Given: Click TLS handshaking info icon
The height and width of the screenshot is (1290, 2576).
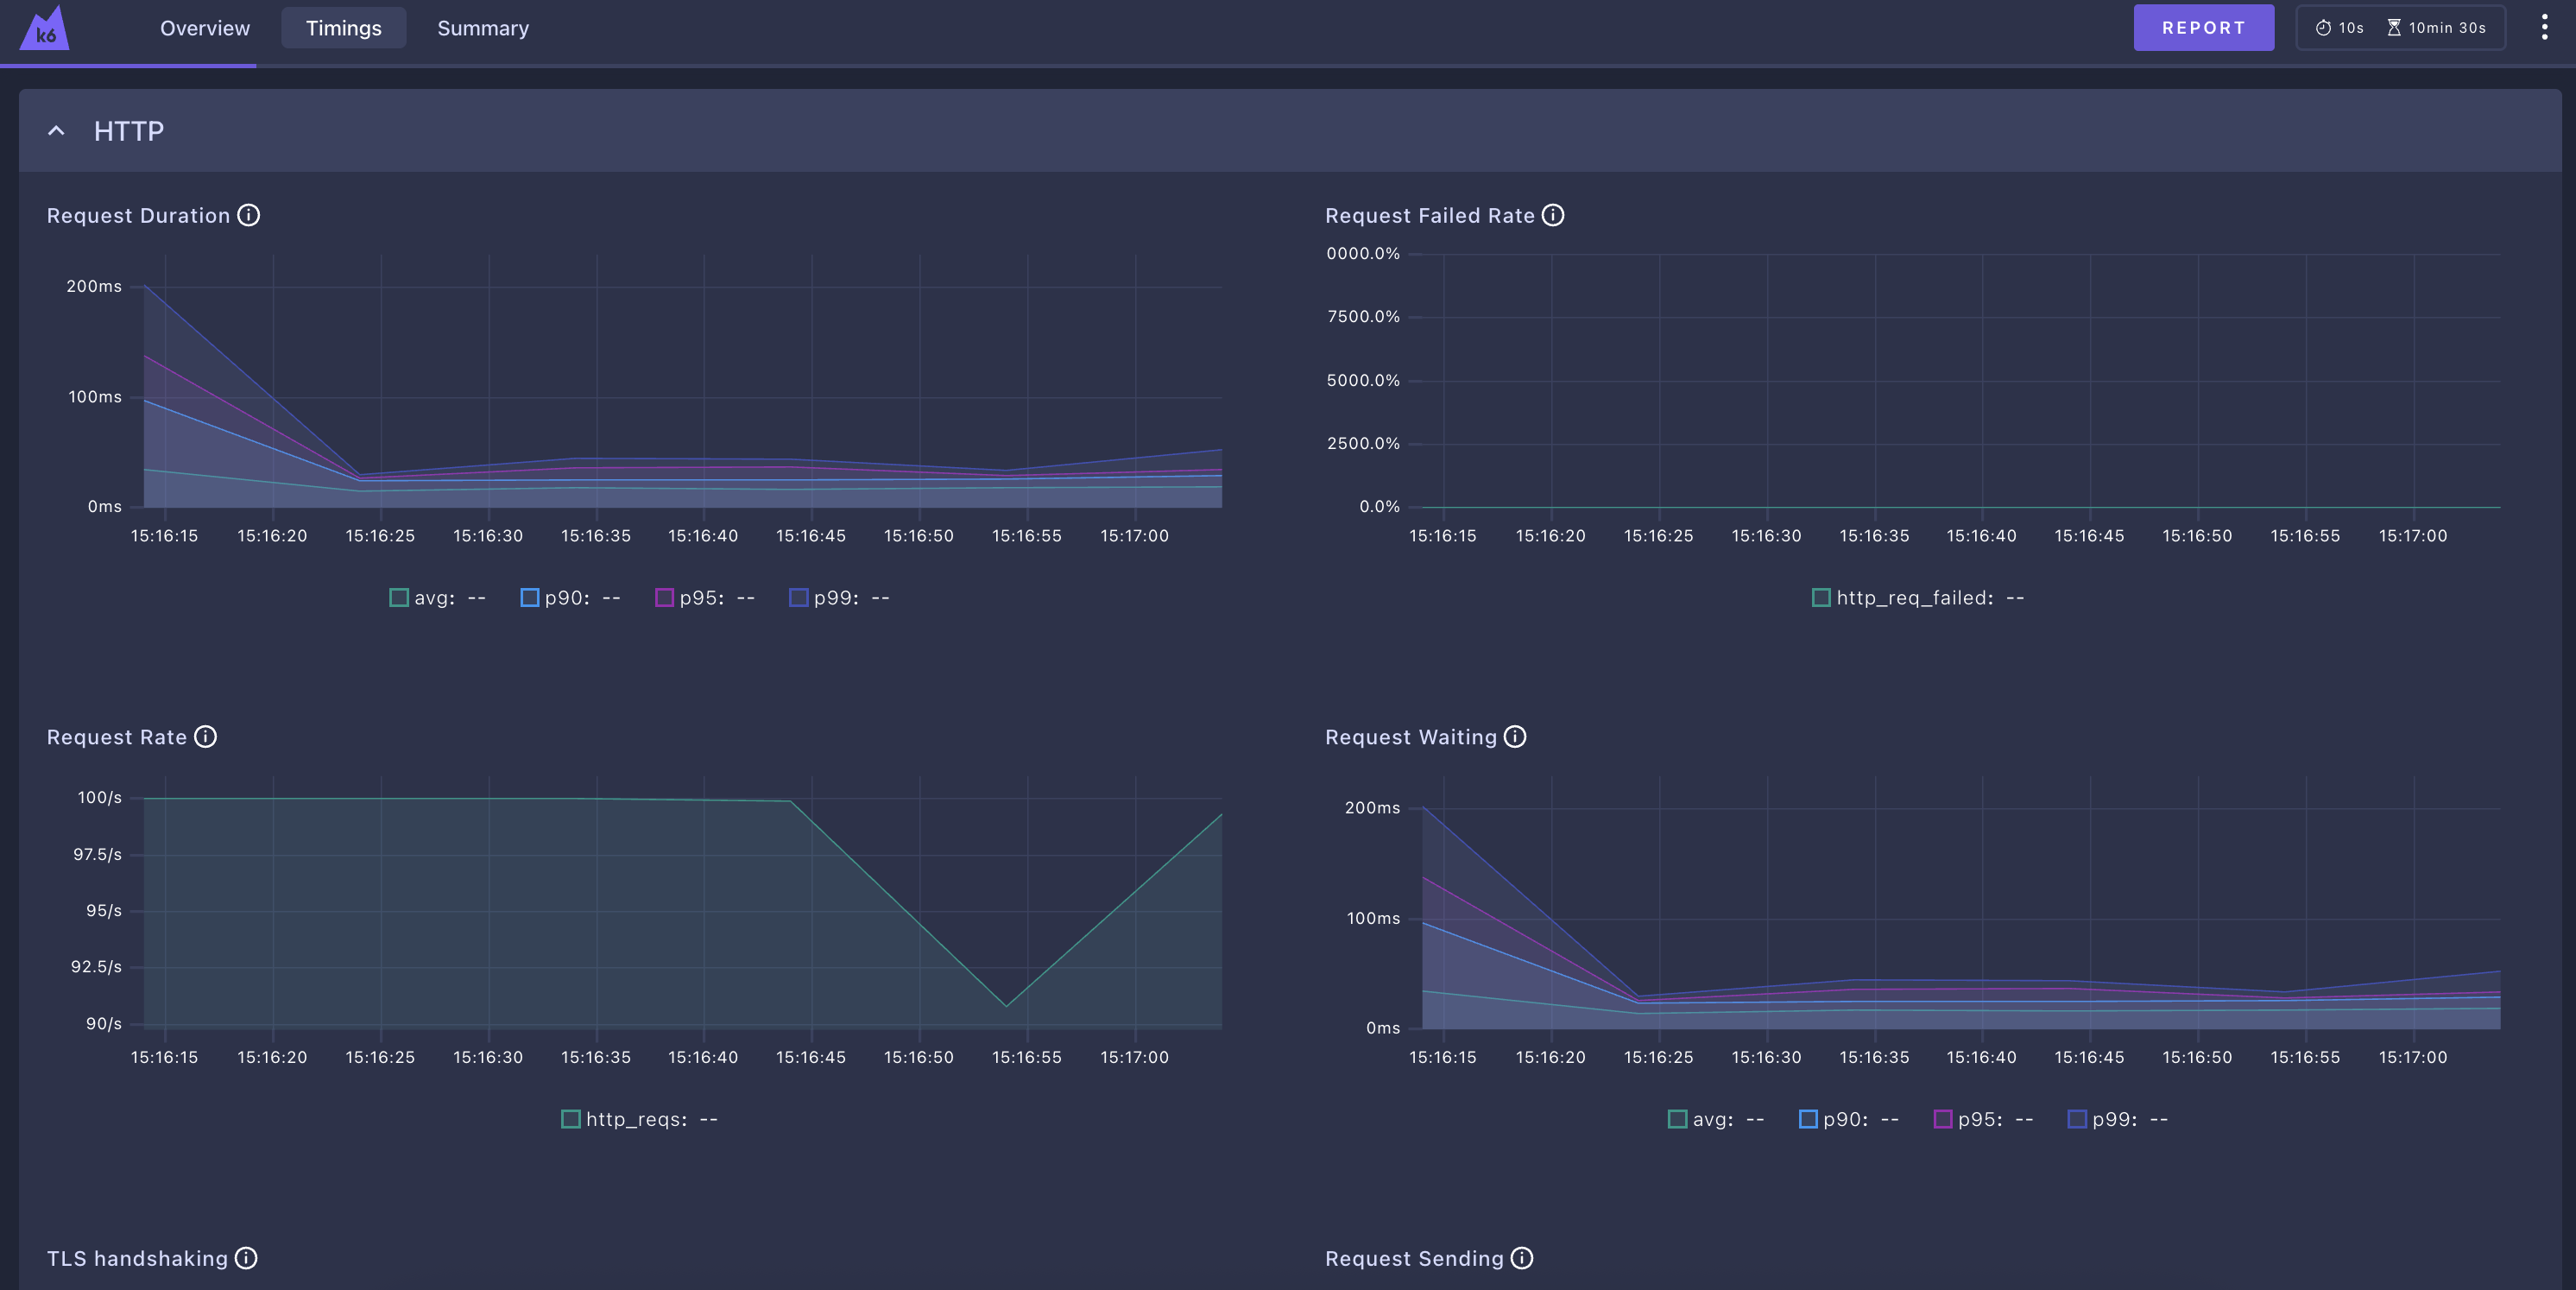Looking at the screenshot, I should pos(246,1258).
